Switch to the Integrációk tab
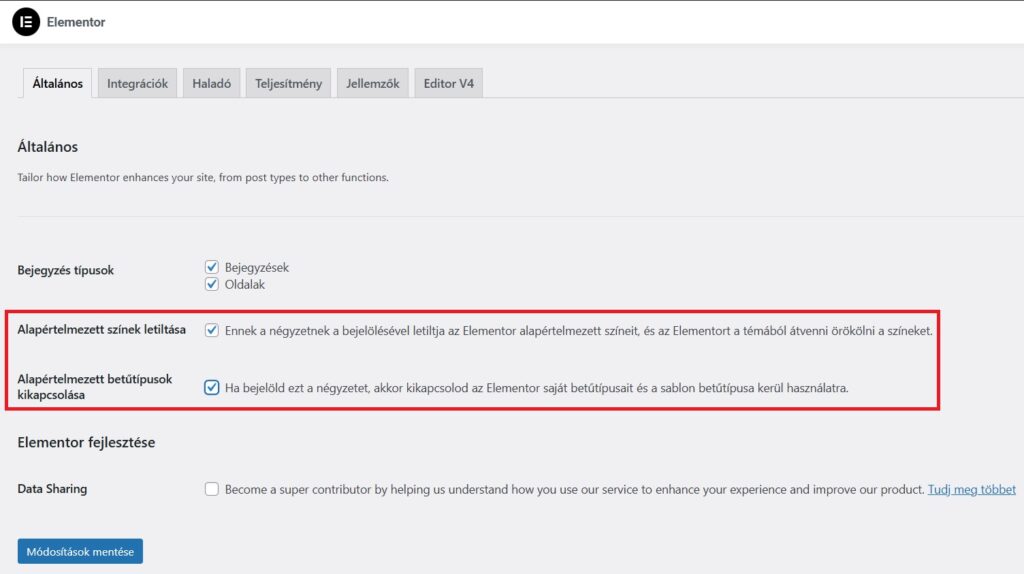1024x574 pixels. tap(138, 84)
